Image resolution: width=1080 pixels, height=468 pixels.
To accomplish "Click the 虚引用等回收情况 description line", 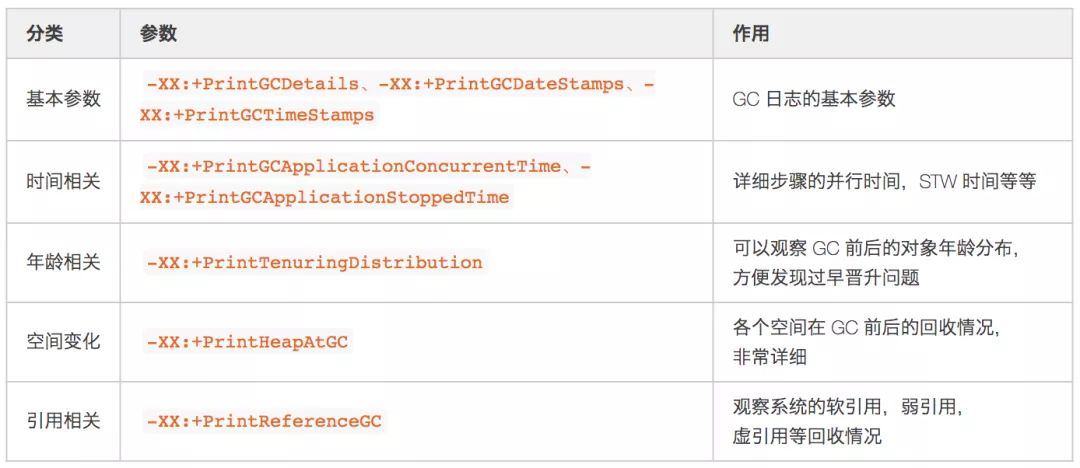I will click(807, 436).
